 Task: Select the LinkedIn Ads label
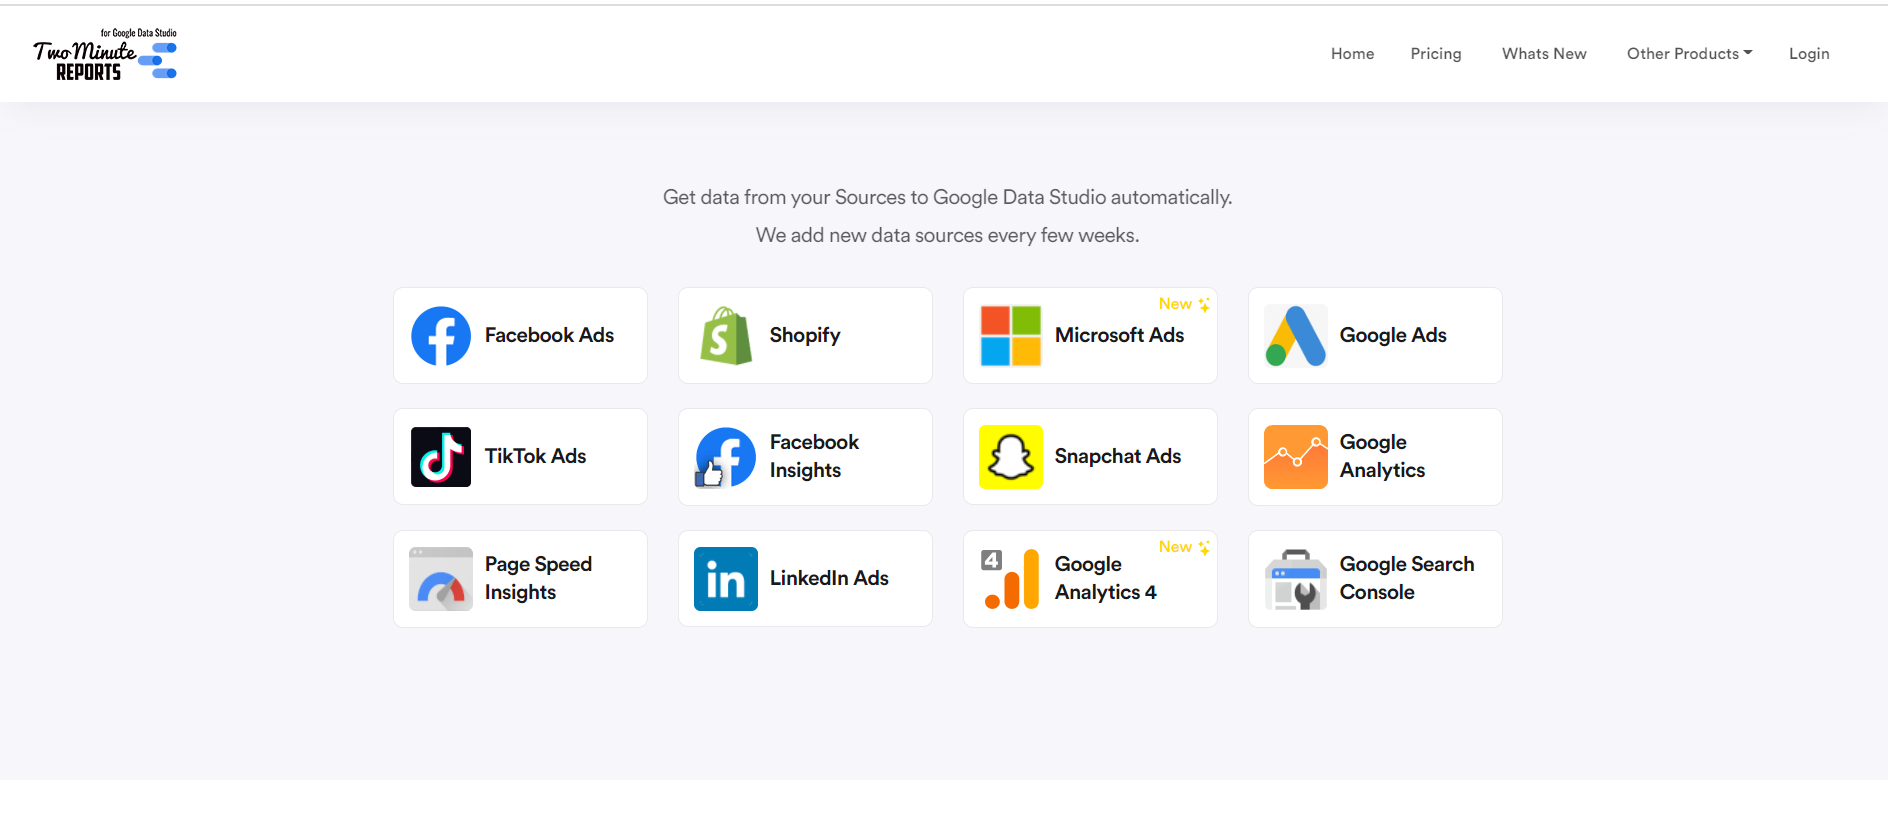click(829, 578)
